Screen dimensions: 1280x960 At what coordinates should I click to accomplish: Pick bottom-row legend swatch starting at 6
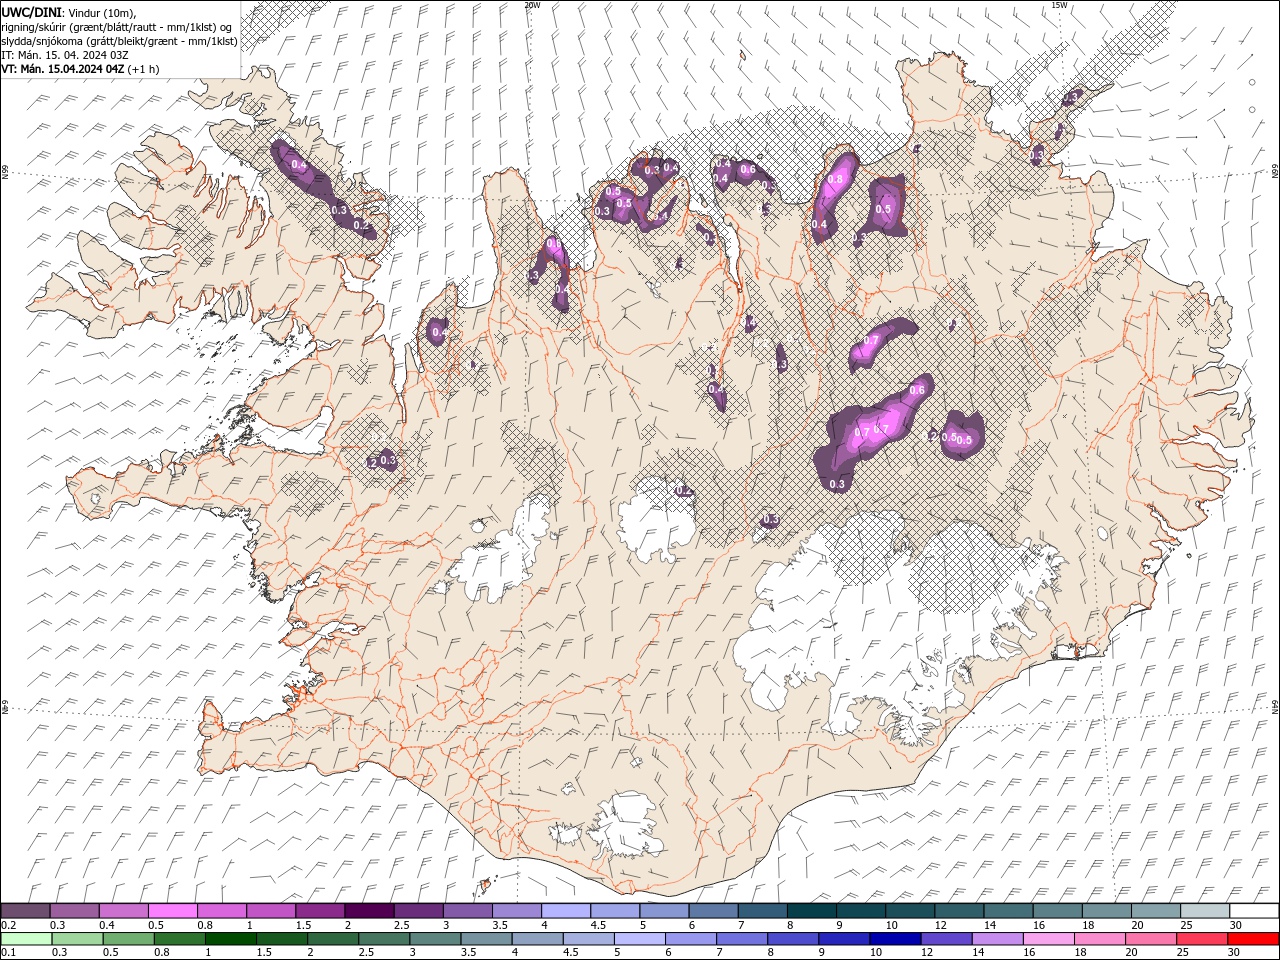(x=691, y=939)
